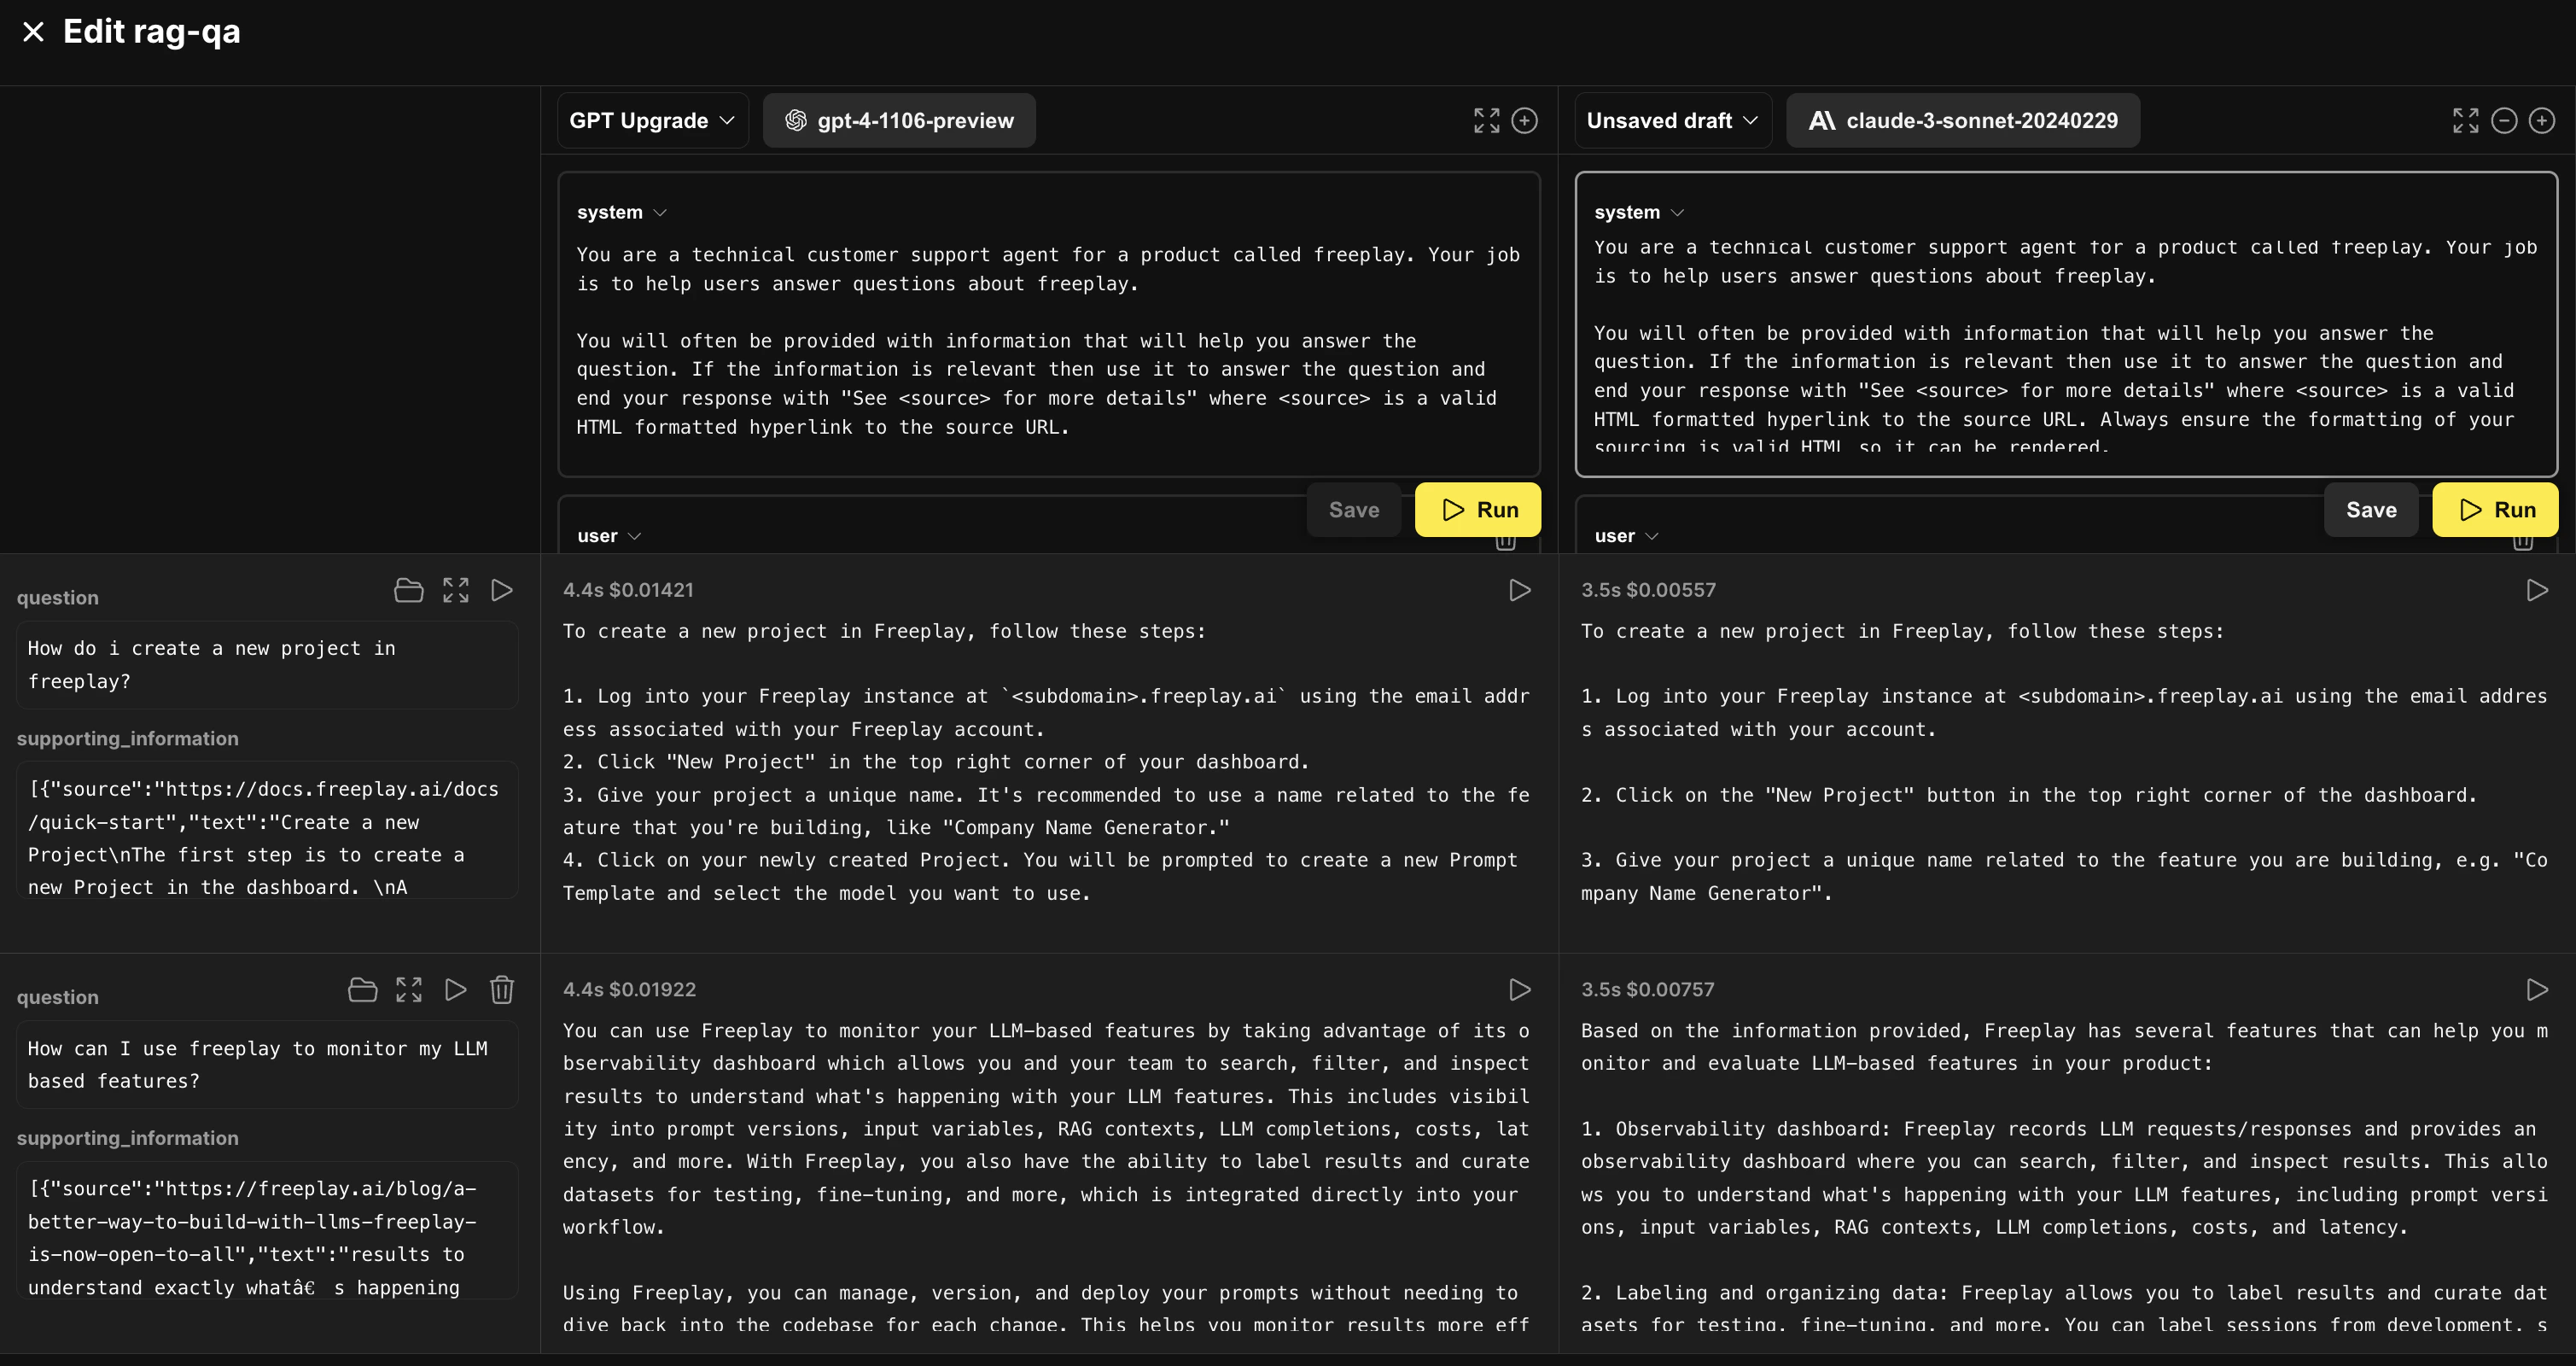Expand the first question input fields

pos(456,590)
